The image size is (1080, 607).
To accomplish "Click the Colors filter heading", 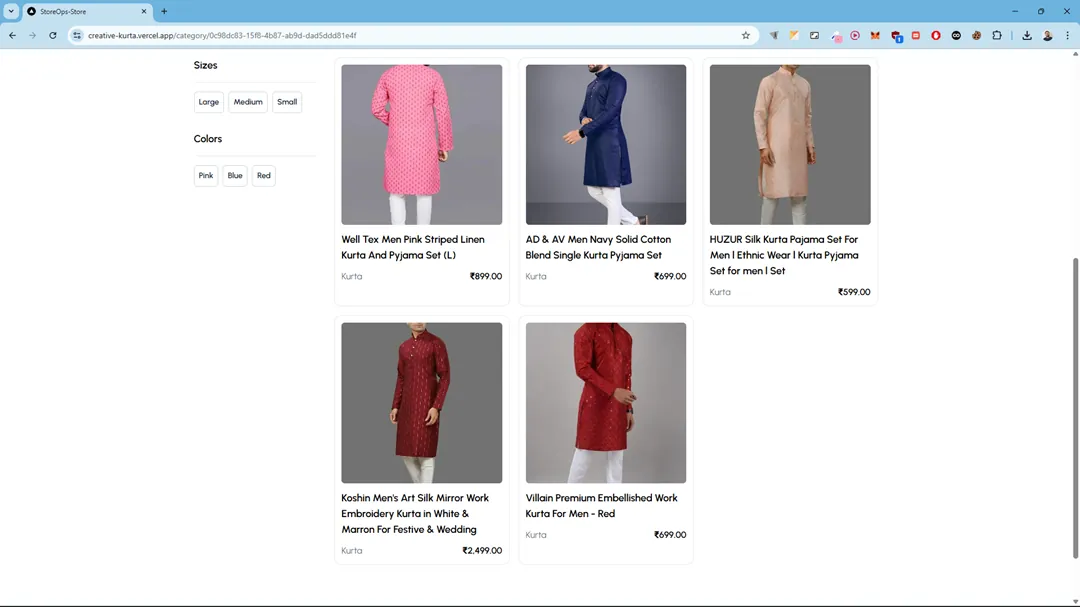I will pyautogui.click(x=207, y=139).
